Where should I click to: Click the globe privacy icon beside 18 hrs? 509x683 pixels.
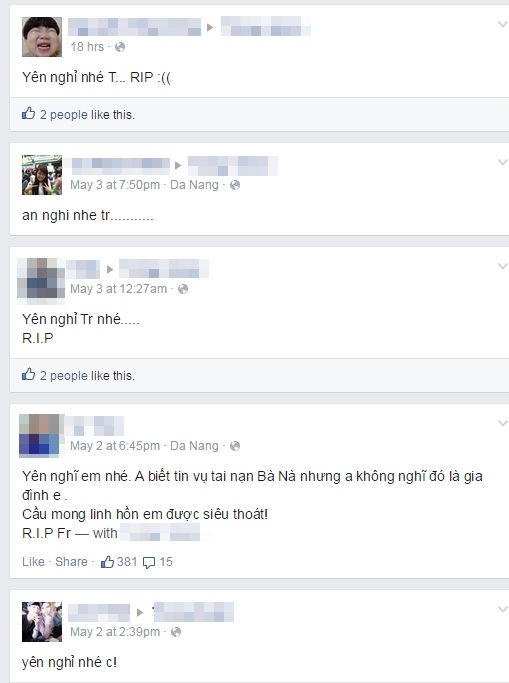(x=120, y=47)
